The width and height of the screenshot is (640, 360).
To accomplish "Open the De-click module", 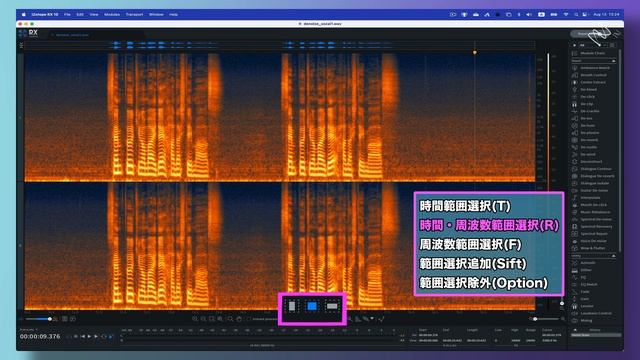I will pos(587,97).
